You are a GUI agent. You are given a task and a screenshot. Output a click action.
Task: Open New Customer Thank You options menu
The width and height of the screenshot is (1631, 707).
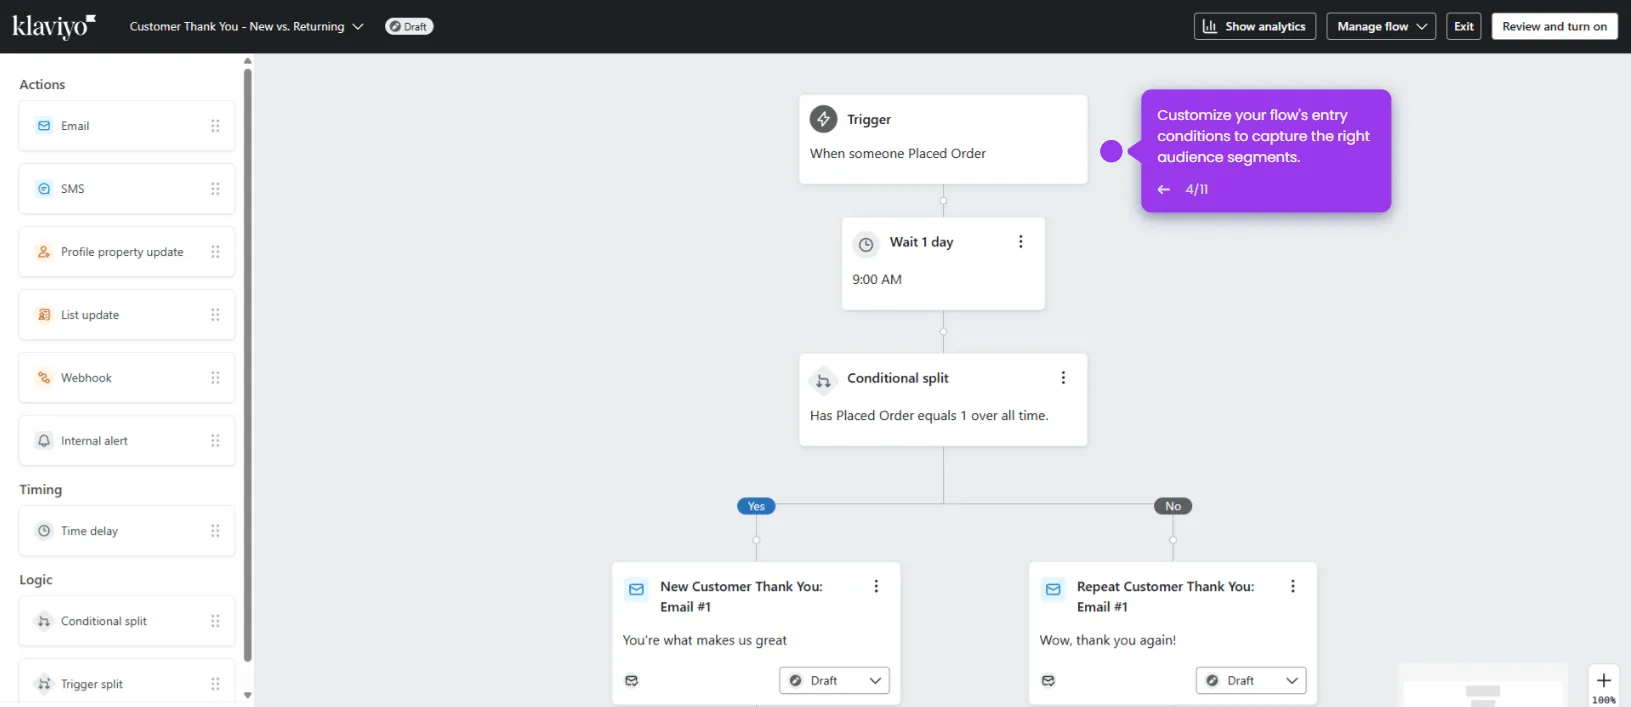876,587
